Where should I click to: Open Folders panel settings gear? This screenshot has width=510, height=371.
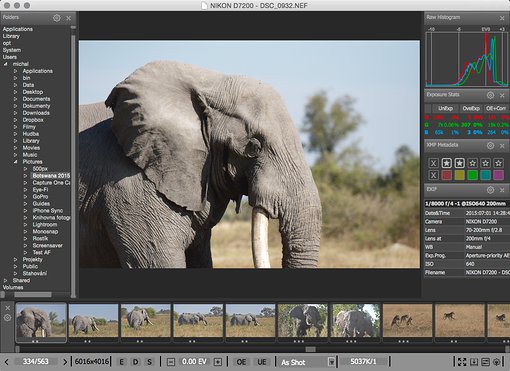pos(57,18)
